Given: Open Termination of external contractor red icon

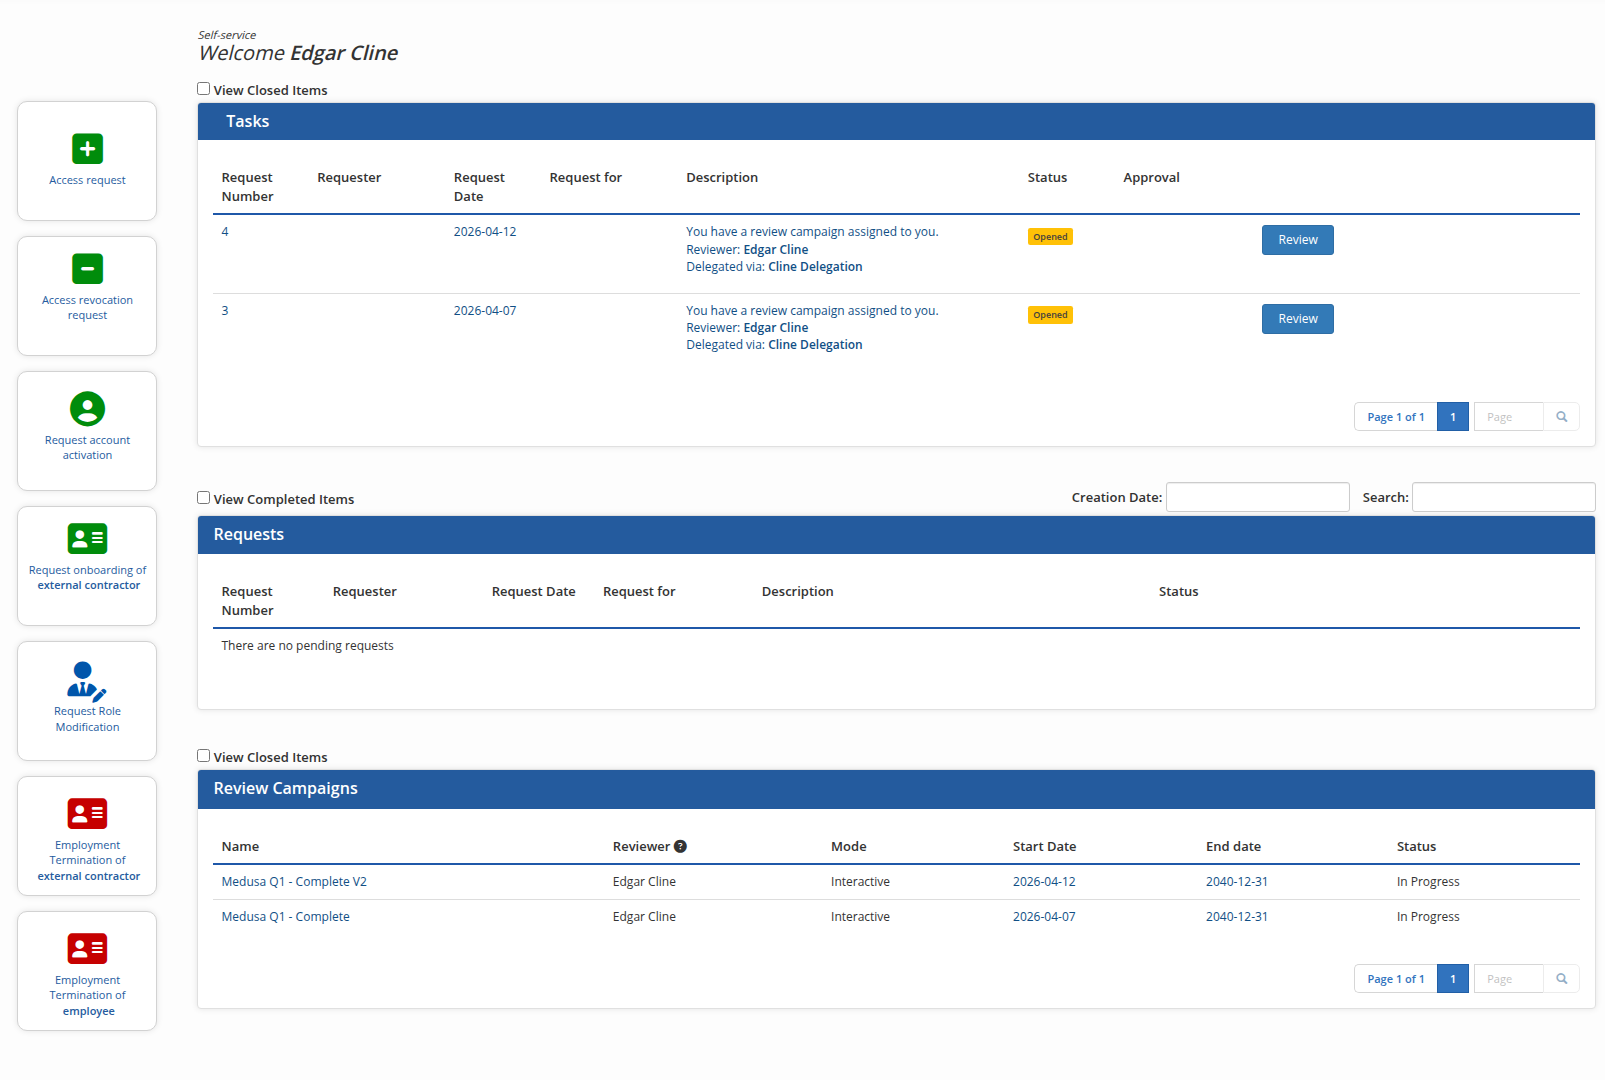Looking at the screenshot, I should coord(87,814).
